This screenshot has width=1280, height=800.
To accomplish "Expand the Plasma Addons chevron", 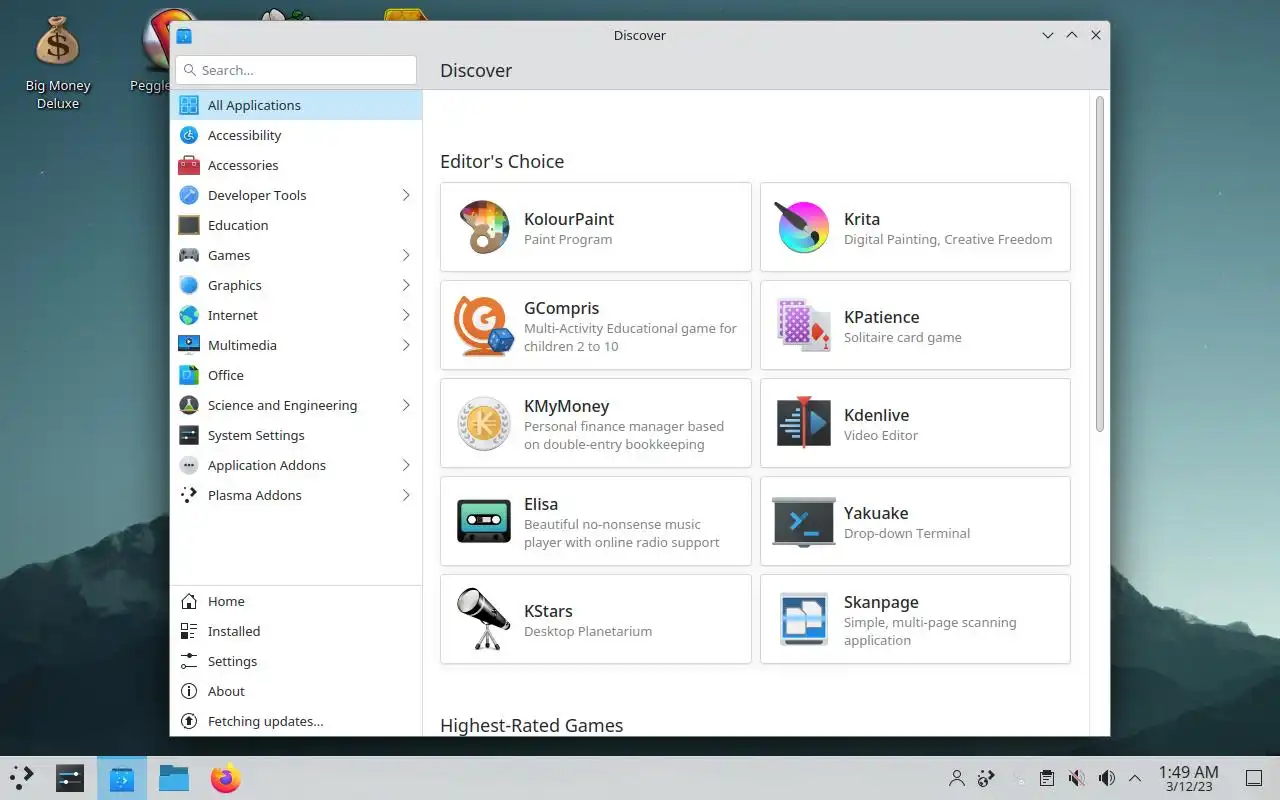I will click(406, 495).
